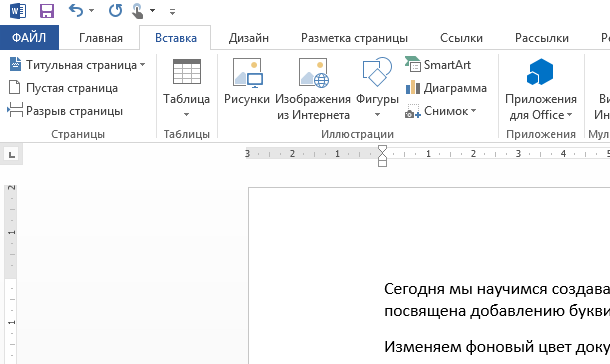Click the tab stop selector on ruler
610x364 pixels.
(12, 155)
